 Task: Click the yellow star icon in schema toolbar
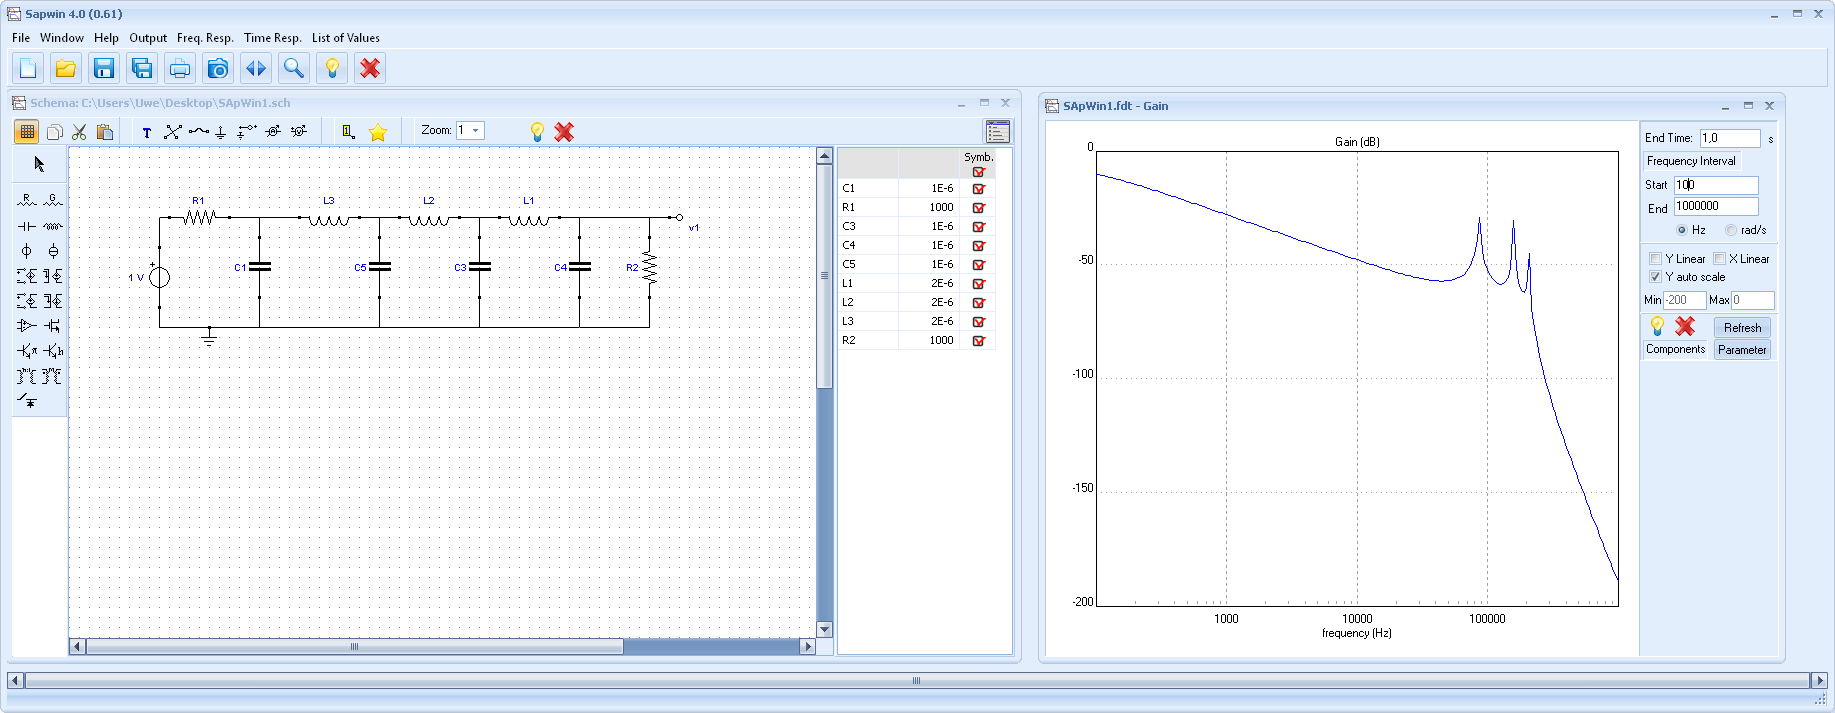coord(378,132)
